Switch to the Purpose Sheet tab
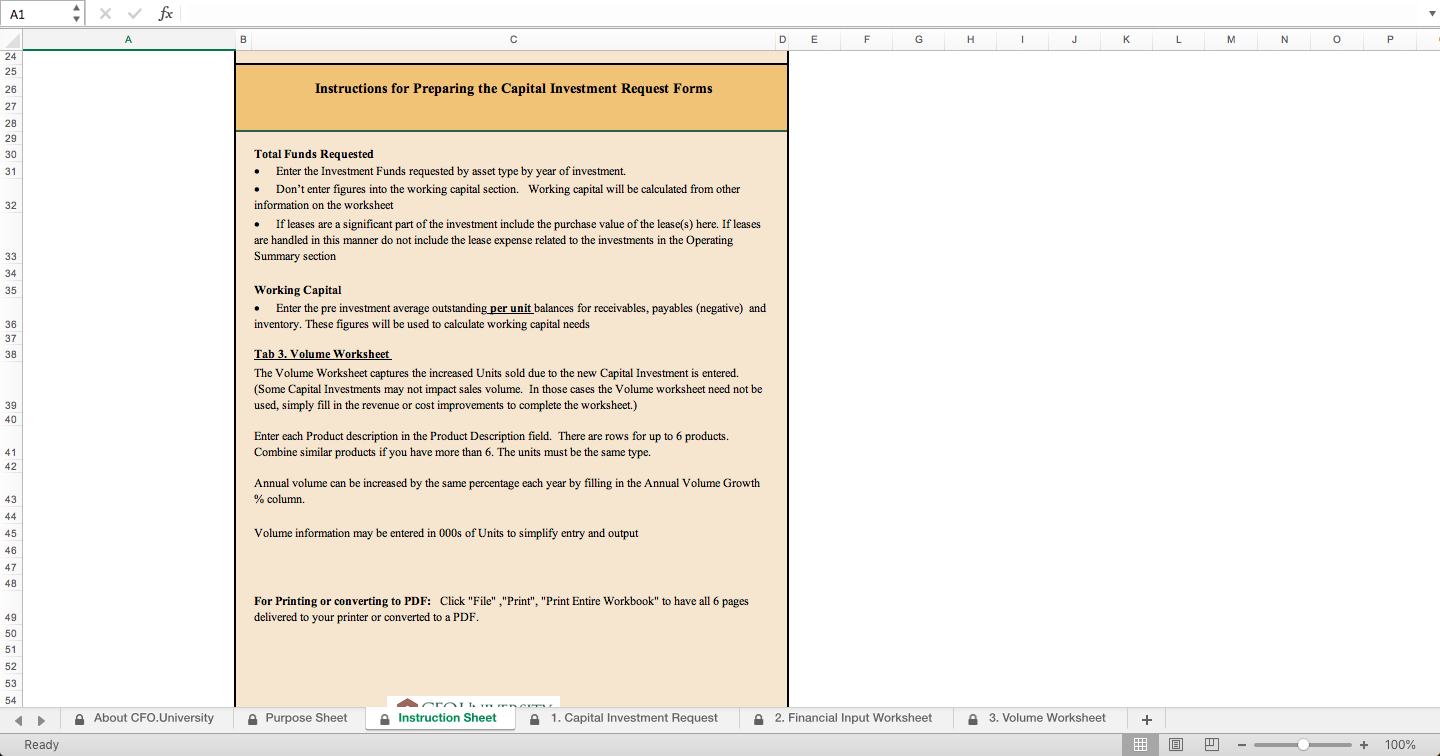Screen dimensions: 1440x756 297,718
